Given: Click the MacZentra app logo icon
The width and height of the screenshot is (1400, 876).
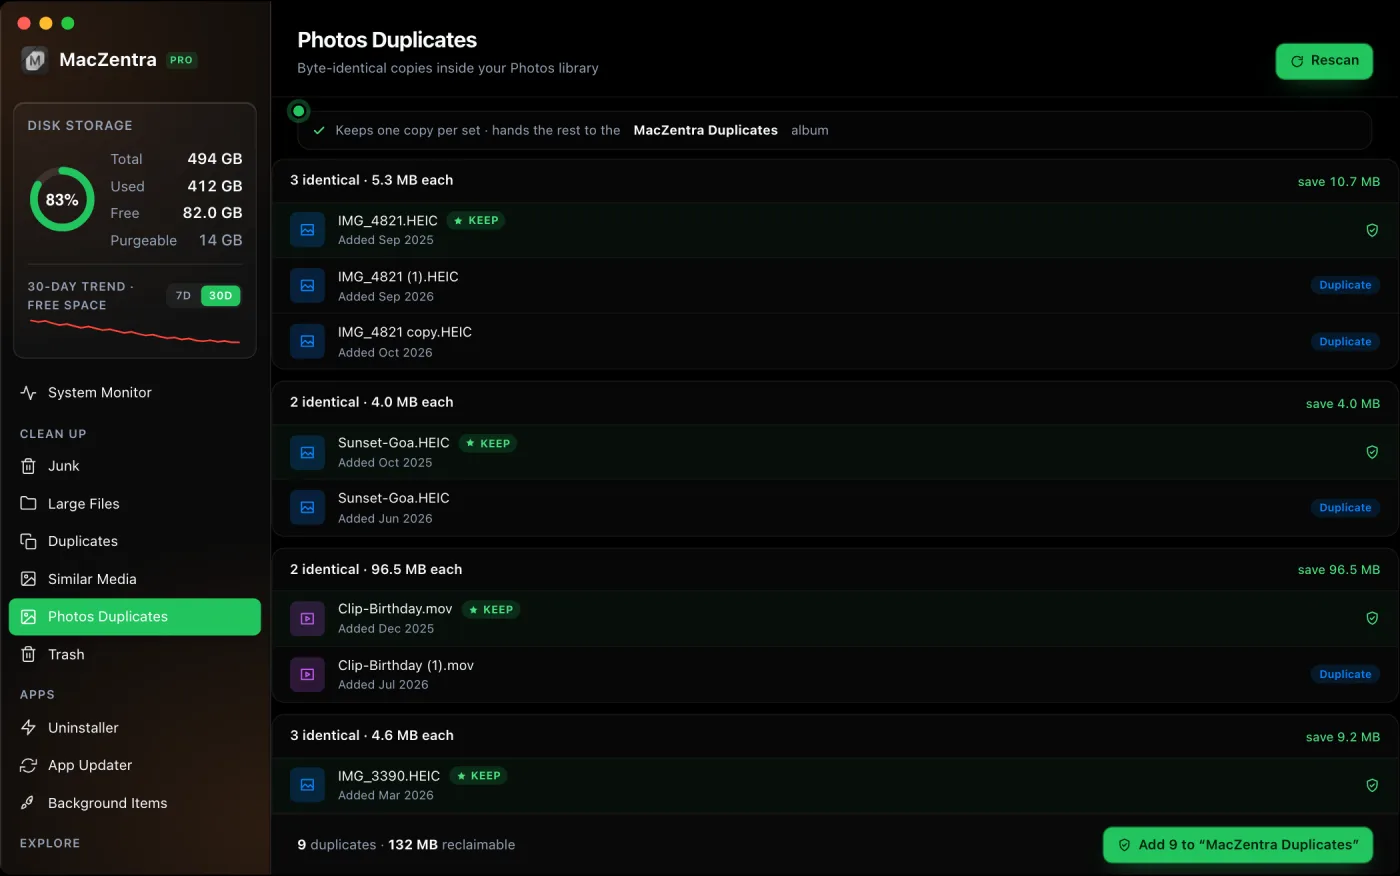Looking at the screenshot, I should tap(35, 60).
